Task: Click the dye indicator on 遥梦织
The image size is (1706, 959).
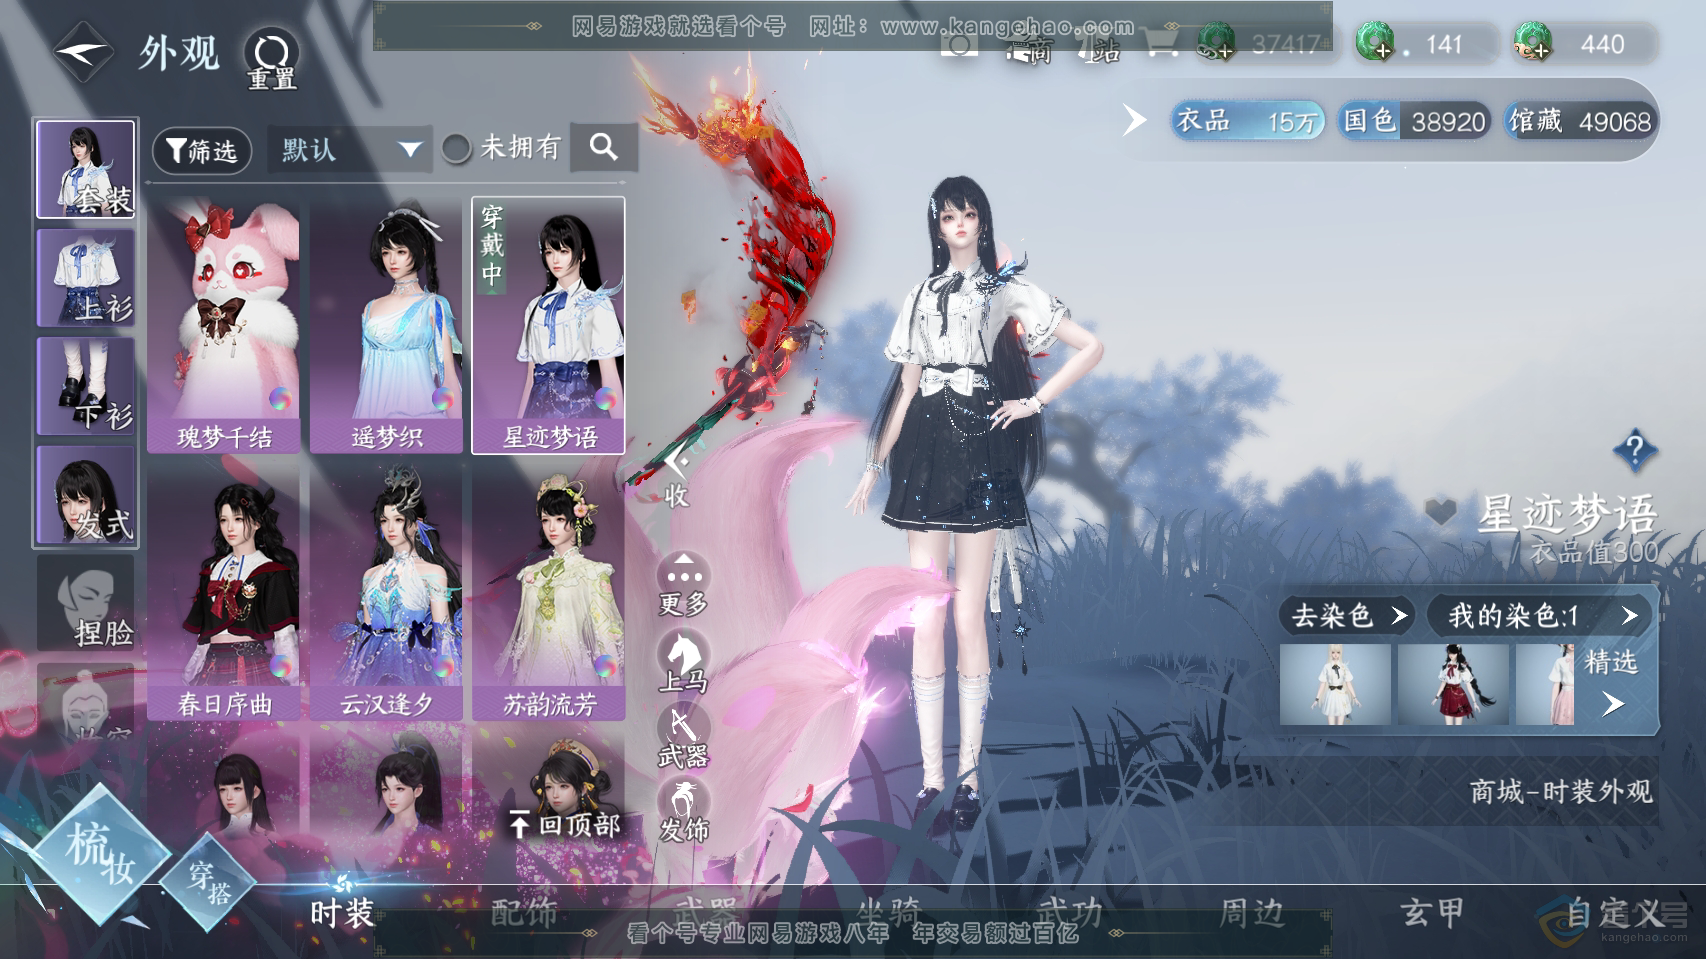Action: tap(442, 399)
